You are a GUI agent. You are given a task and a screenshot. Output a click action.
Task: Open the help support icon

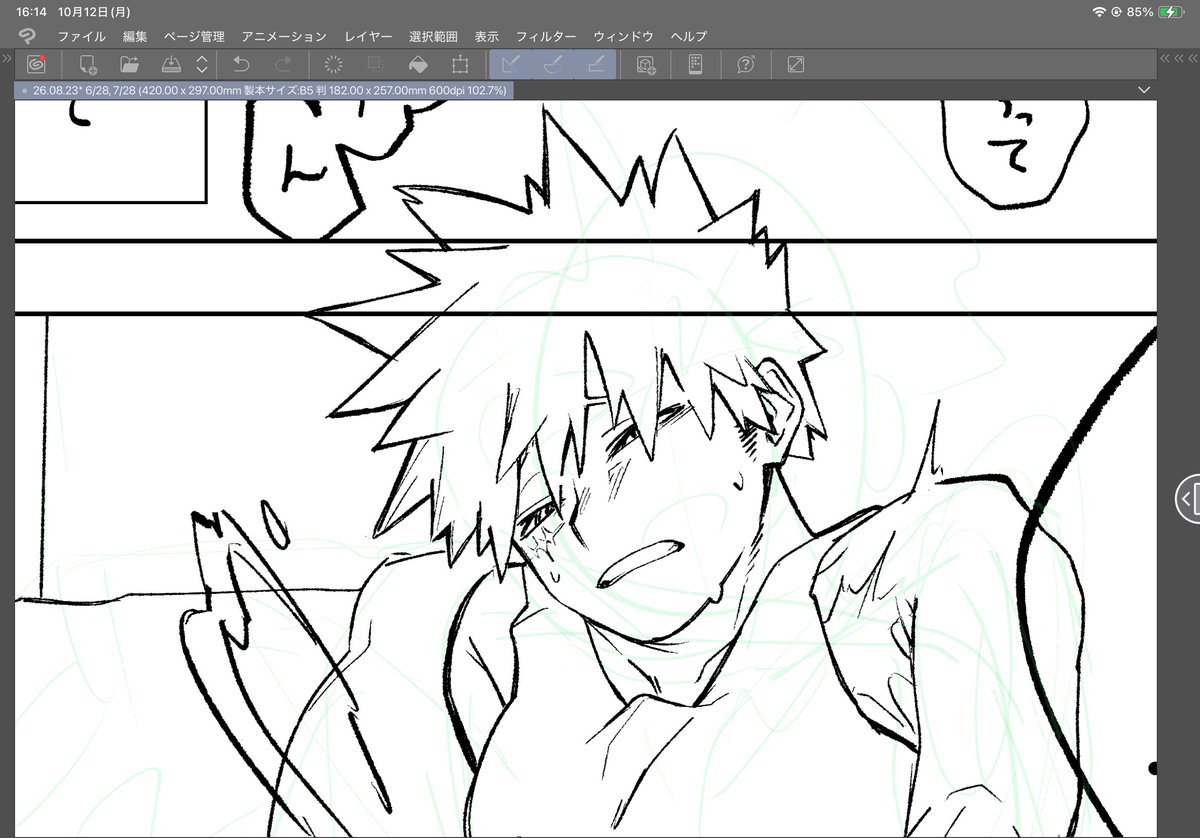click(x=746, y=65)
